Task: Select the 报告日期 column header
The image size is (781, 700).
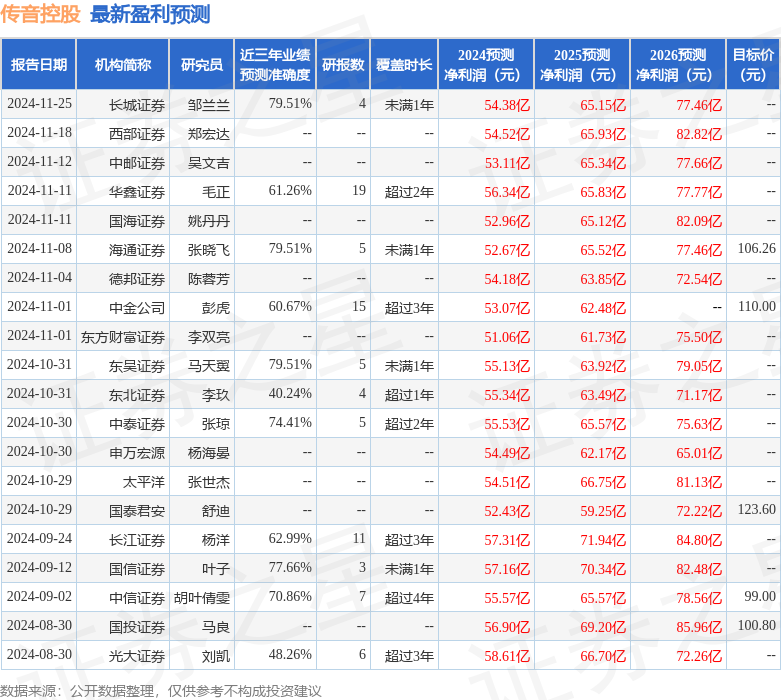Action: tap(39, 65)
